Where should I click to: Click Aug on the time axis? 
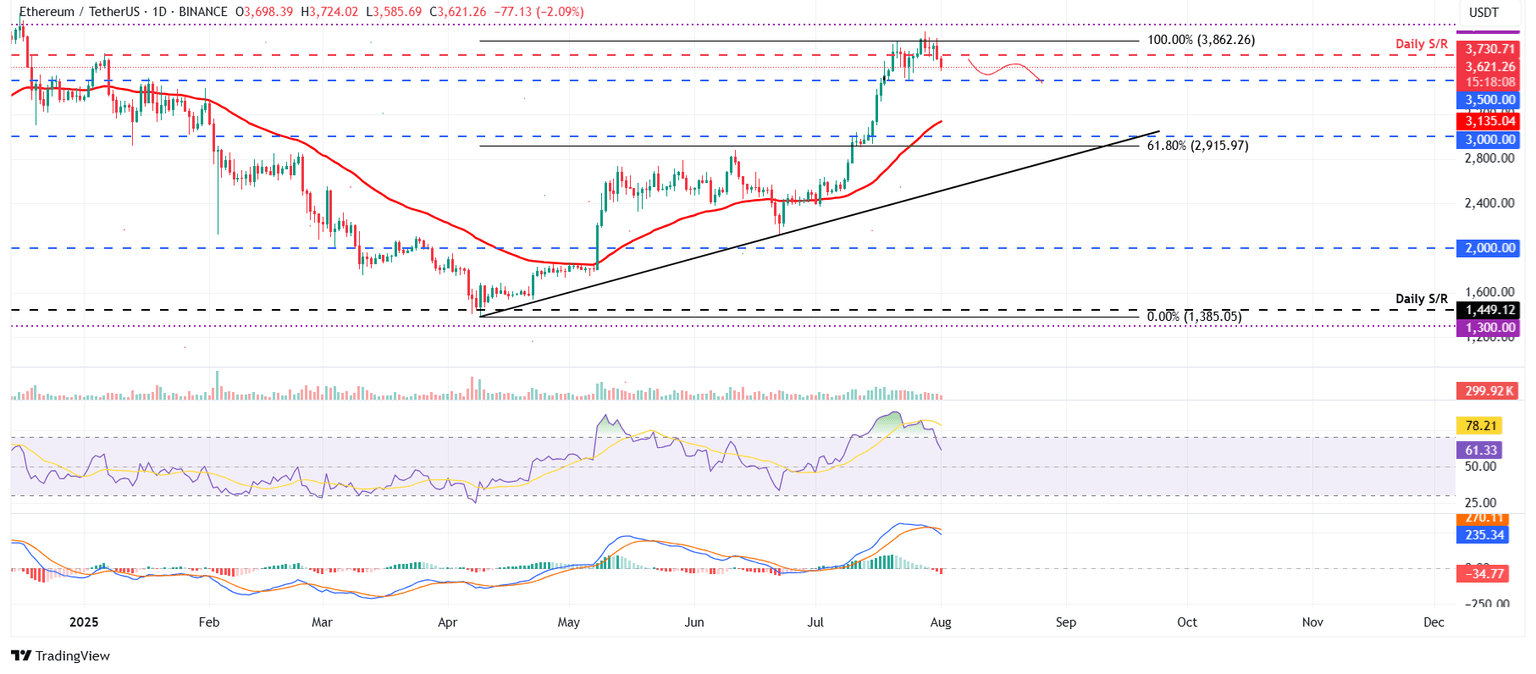tap(940, 621)
